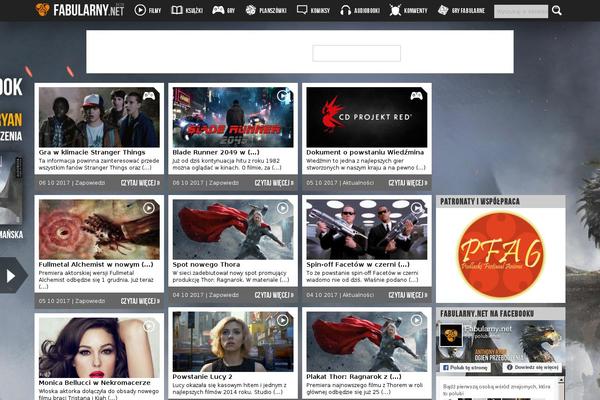Click the magnifier search icon
The width and height of the screenshot is (600, 400).
[557, 11]
